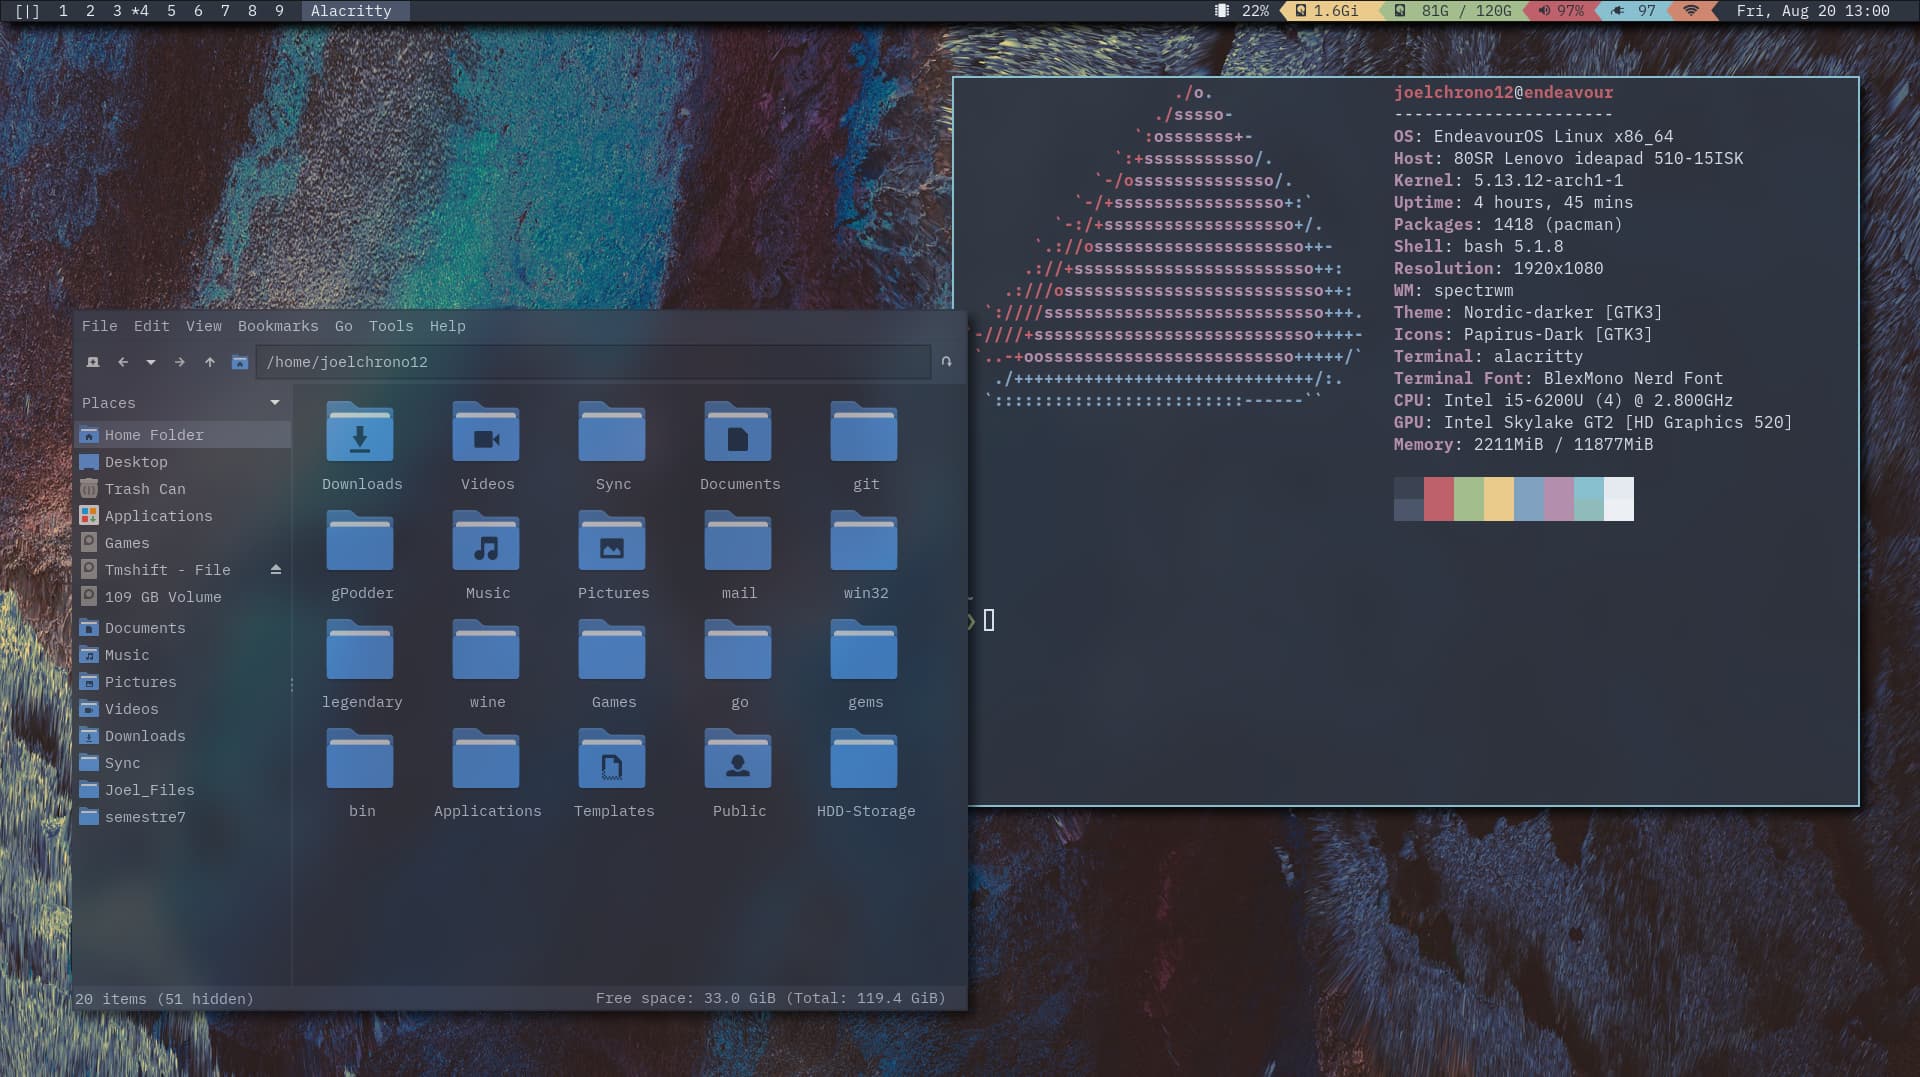1920x1077 pixels.
Task: Select Desktop in Places sidebar
Action: pyautogui.click(x=183, y=462)
